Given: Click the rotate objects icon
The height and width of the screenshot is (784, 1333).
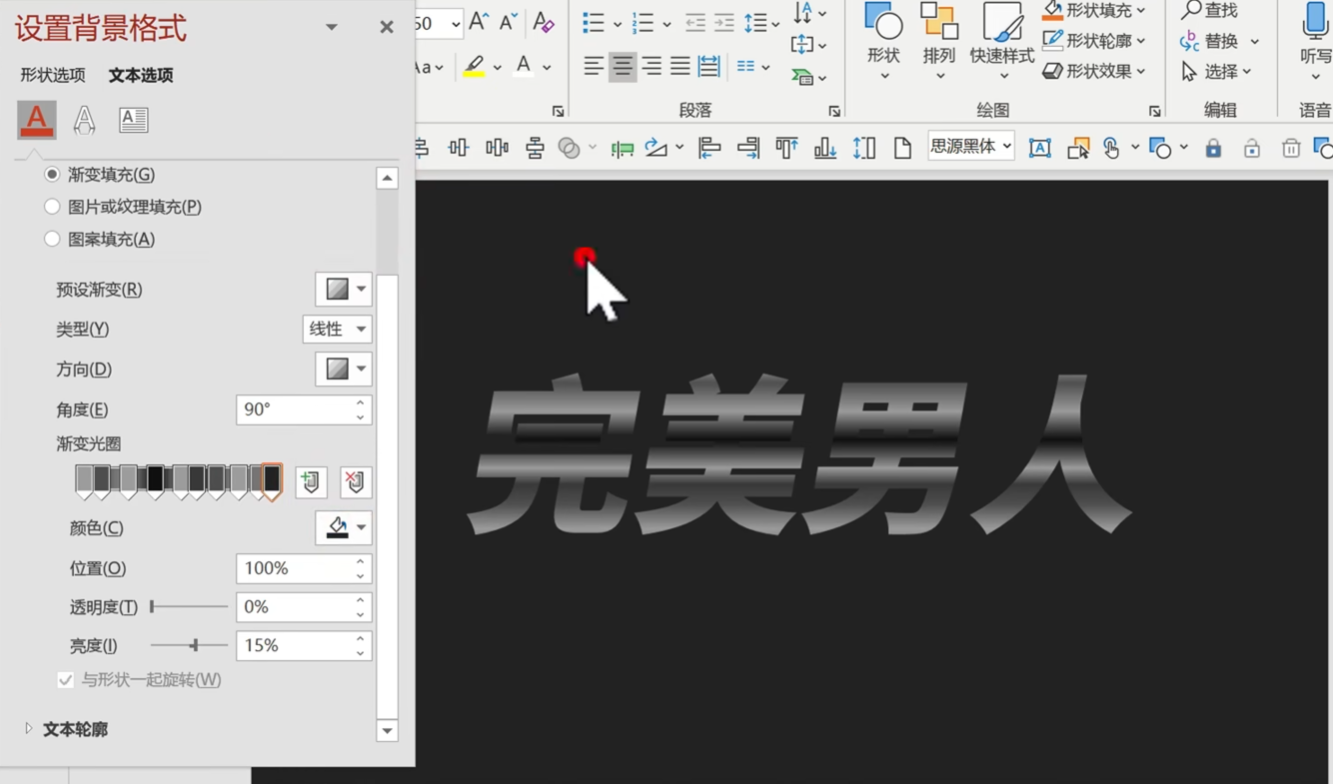Looking at the screenshot, I should [x=656, y=148].
